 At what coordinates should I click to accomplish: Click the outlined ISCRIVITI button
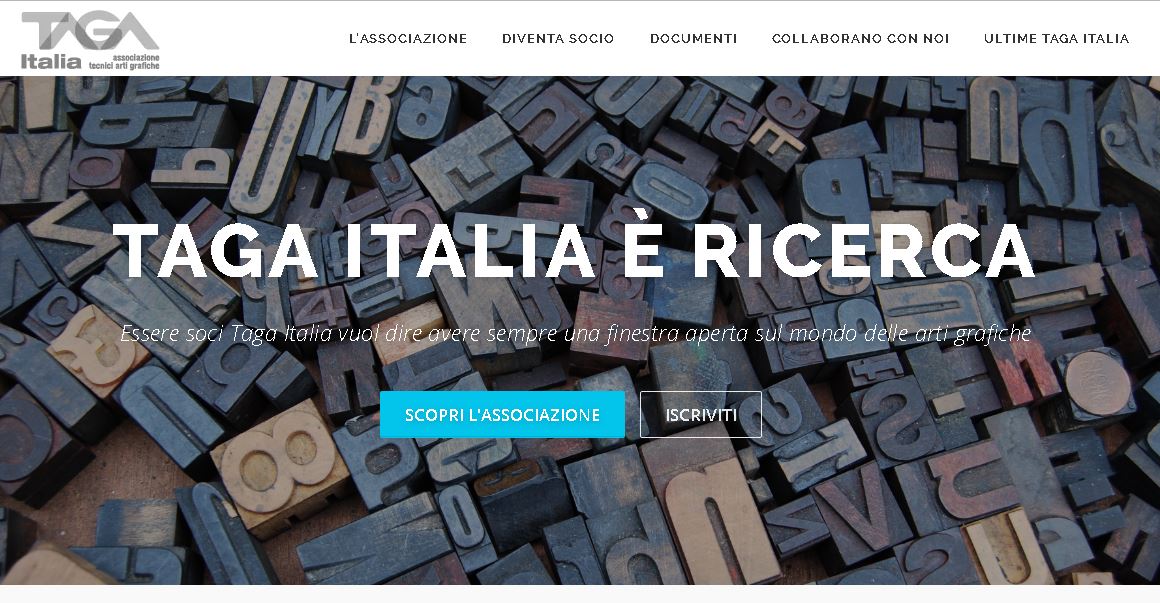pyautogui.click(x=701, y=414)
